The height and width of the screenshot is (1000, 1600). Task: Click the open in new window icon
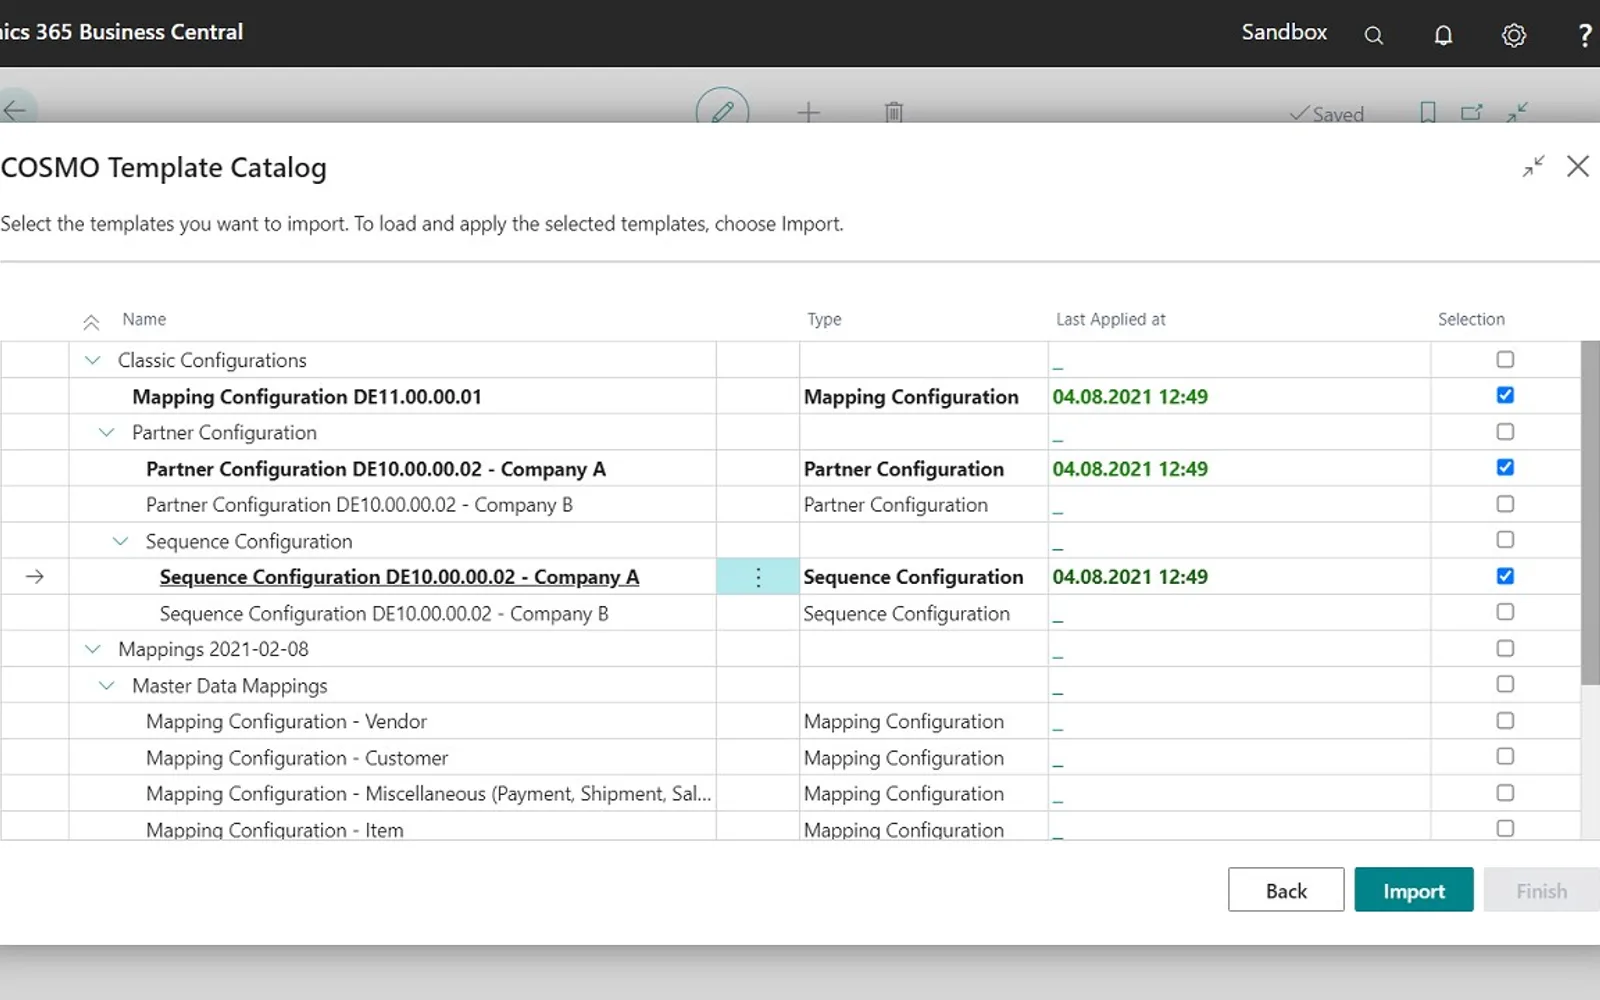pos(1471,112)
